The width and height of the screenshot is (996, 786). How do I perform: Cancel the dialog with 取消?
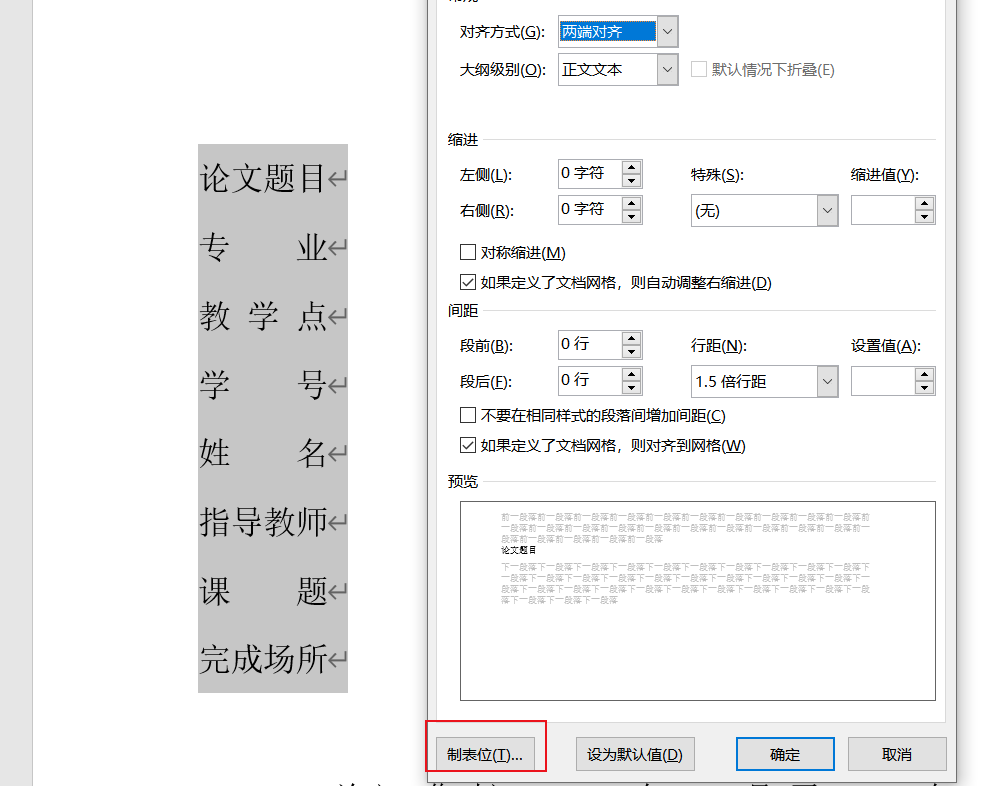click(897, 754)
